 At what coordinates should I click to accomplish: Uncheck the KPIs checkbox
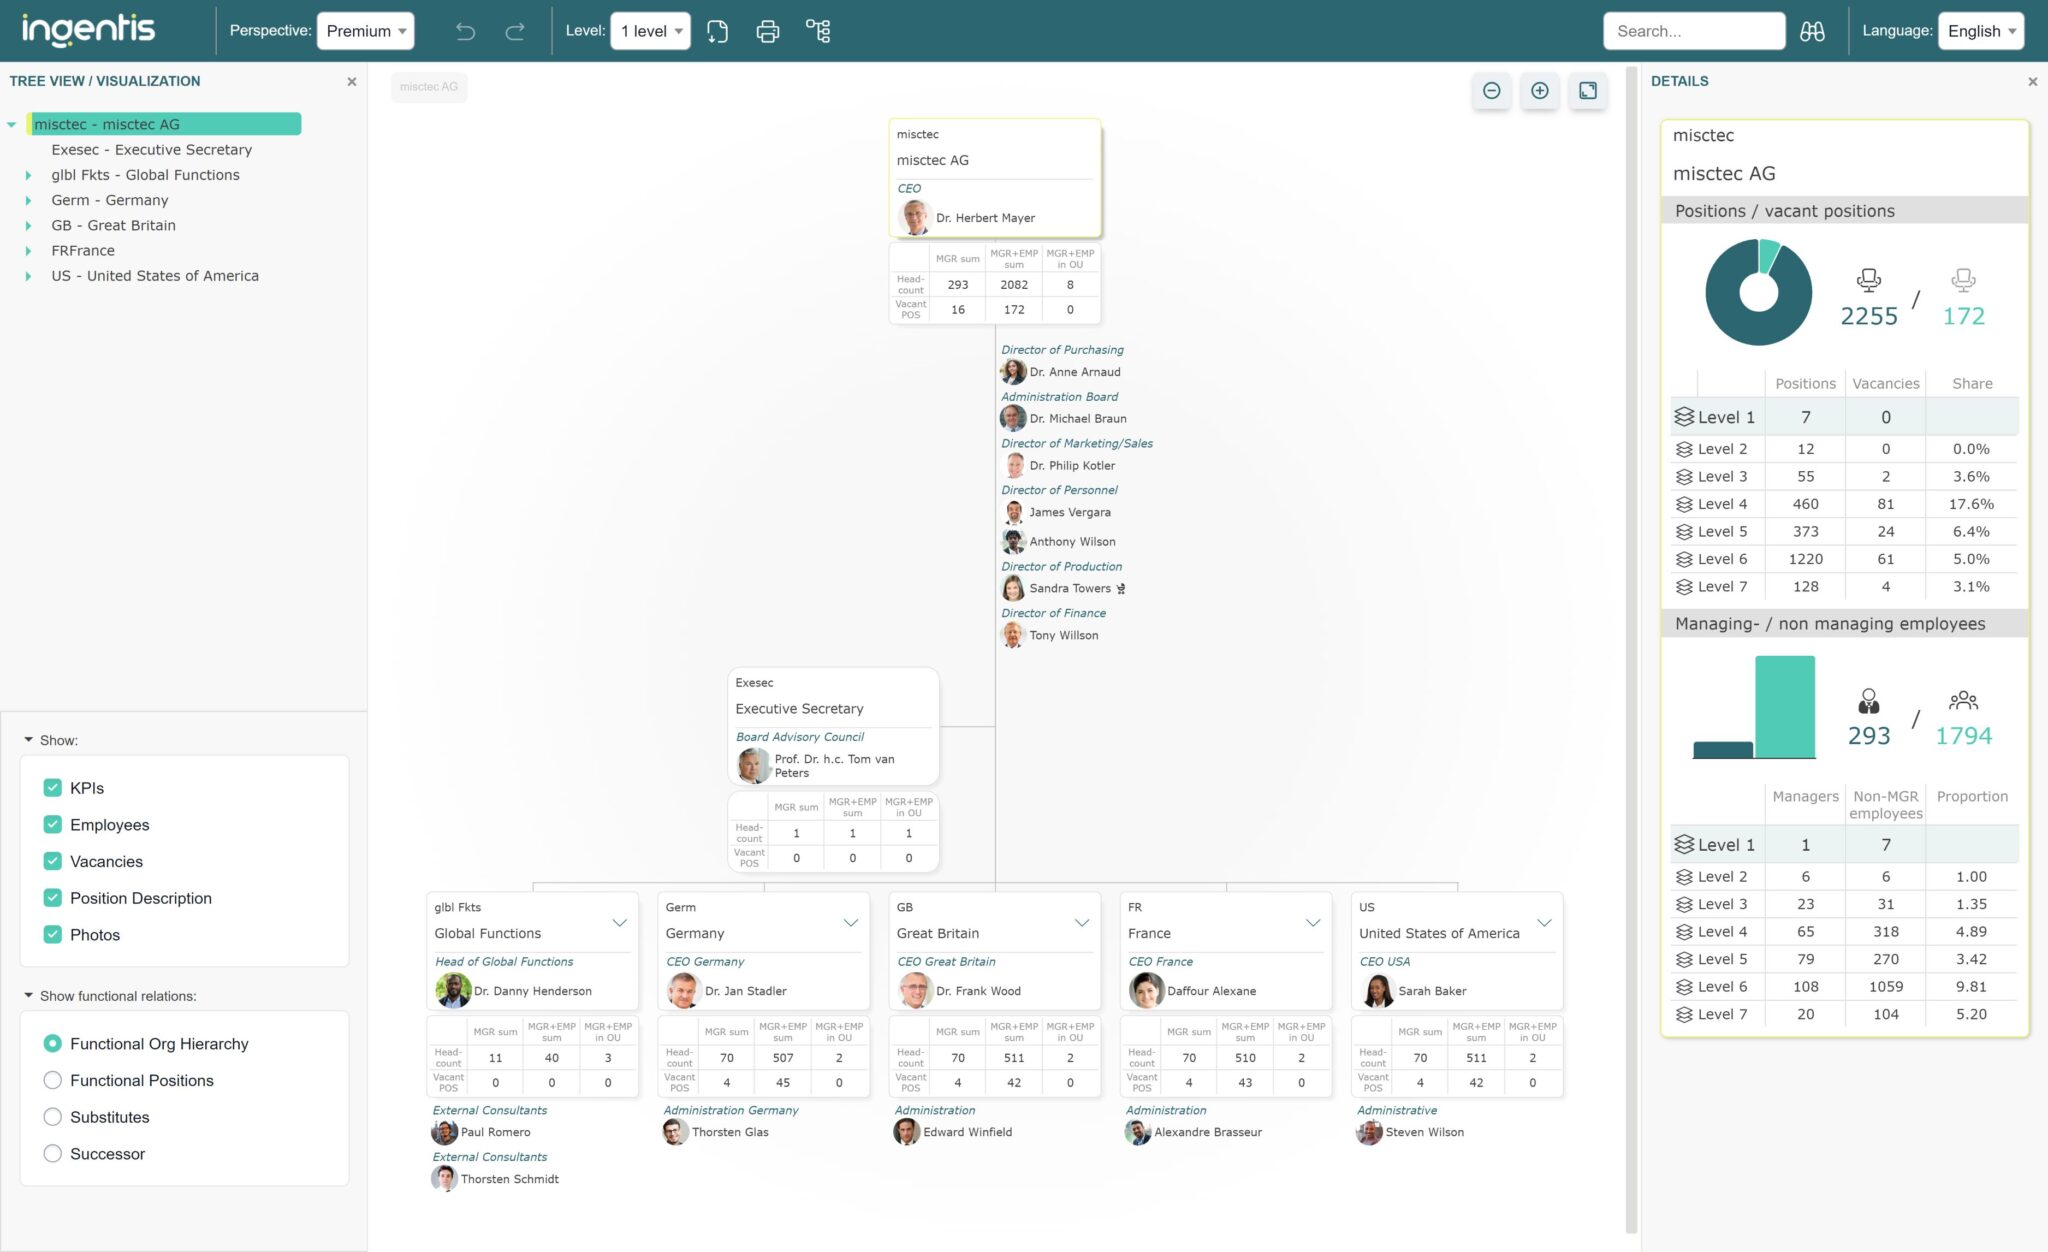pos(52,787)
